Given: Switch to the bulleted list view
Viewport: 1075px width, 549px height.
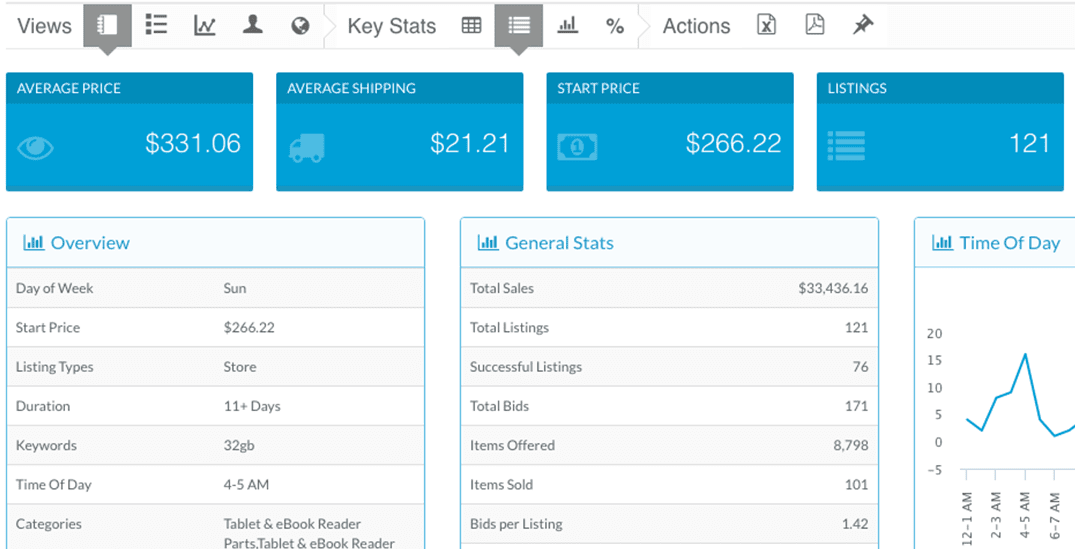Looking at the screenshot, I should [156, 26].
